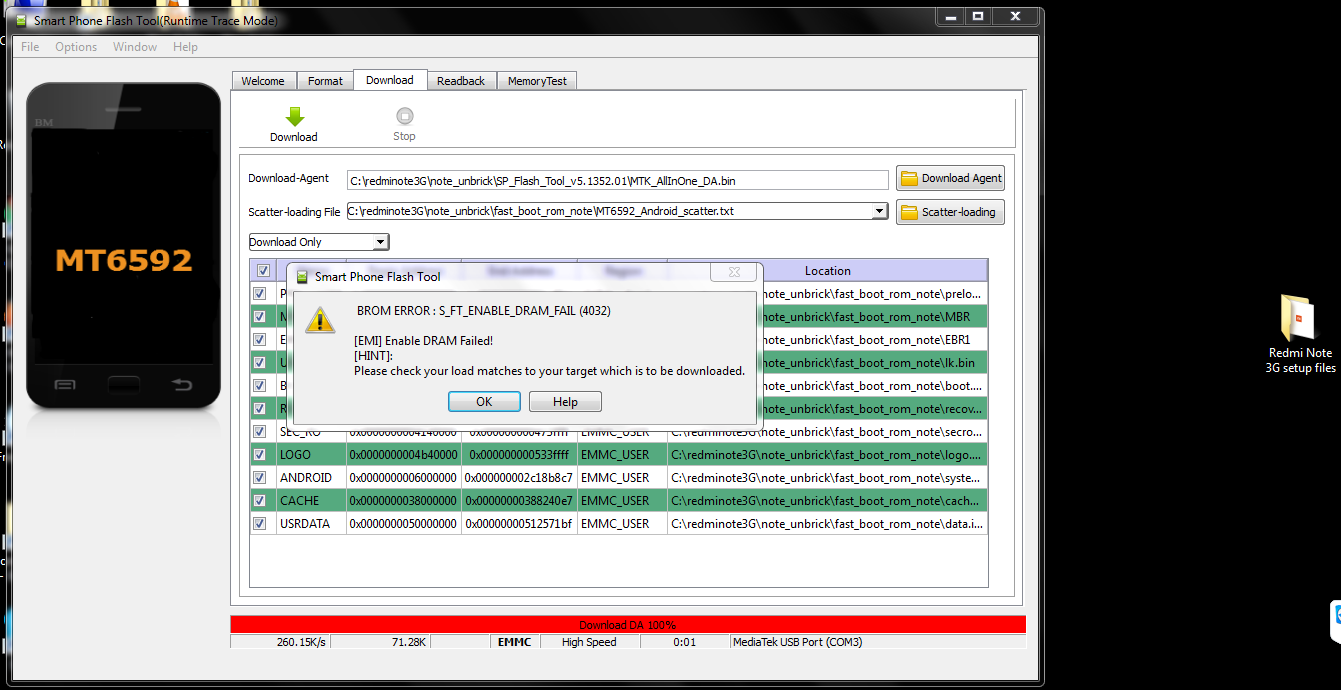Click the Scatter-loading folder button

950,212
